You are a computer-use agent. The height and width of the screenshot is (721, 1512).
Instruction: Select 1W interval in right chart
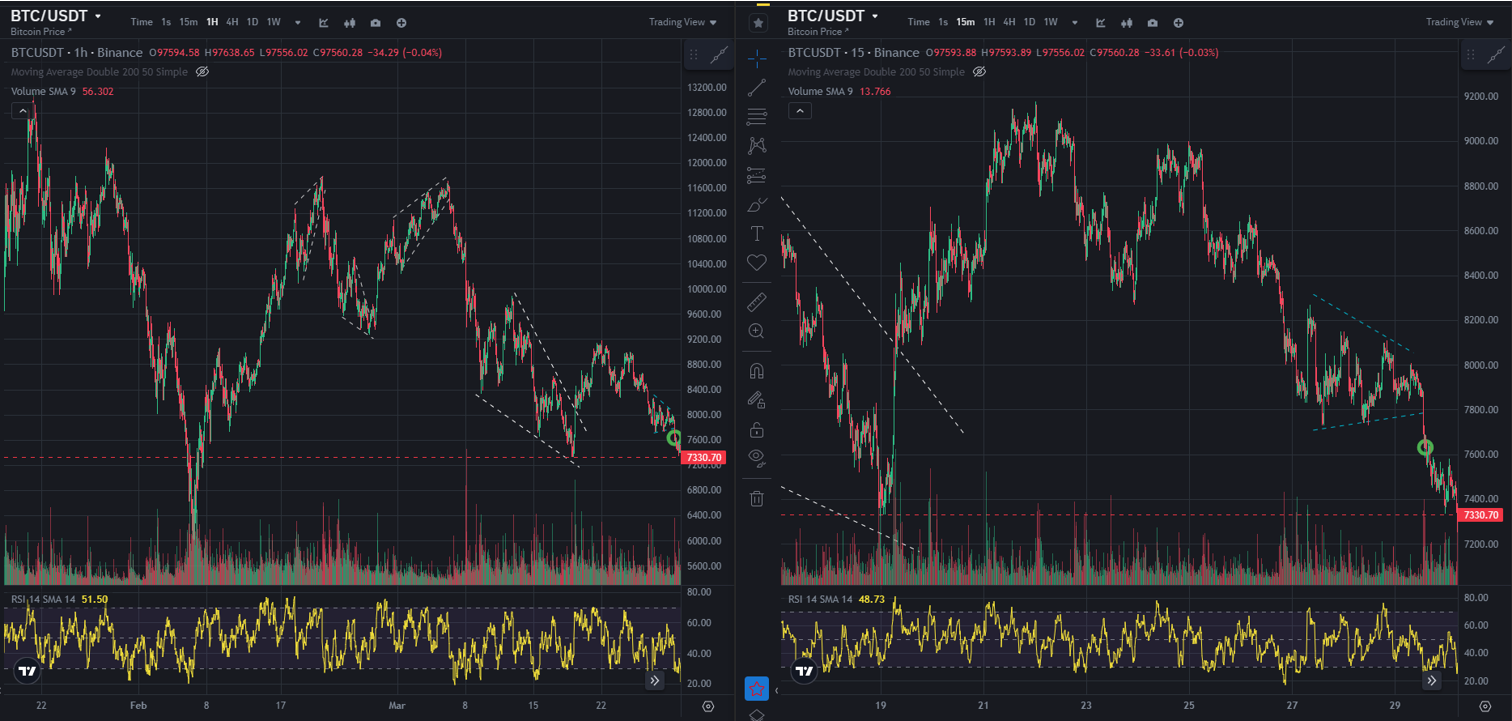pyautogui.click(x=1050, y=22)
